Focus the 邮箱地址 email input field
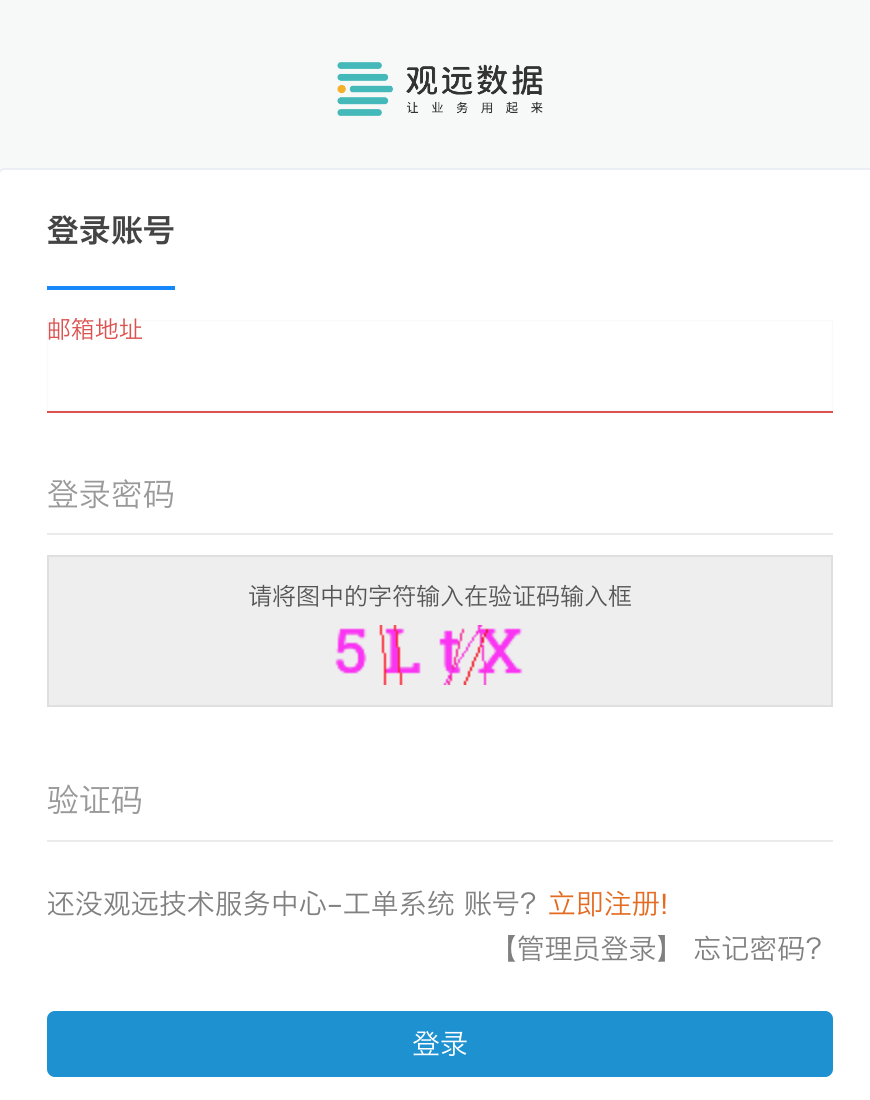This screenshot has width=870, height=1100. pos(439,376)
